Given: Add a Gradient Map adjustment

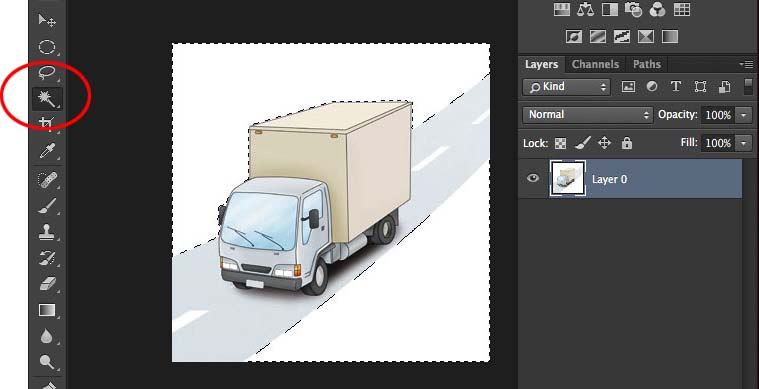Looking at the screenshot, I should [670, 37].
